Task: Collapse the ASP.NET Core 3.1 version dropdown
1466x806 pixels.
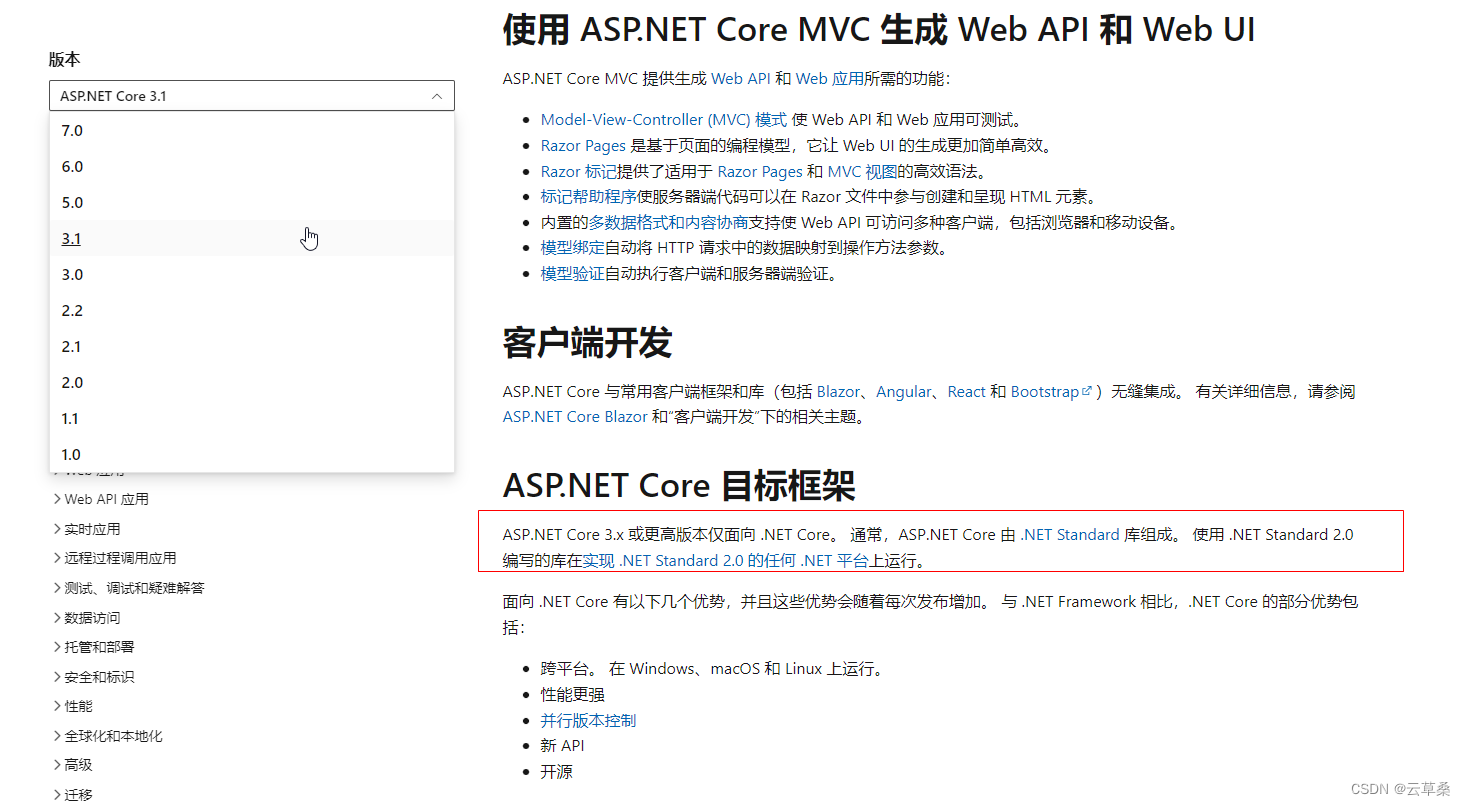Action: click(252, 96)
